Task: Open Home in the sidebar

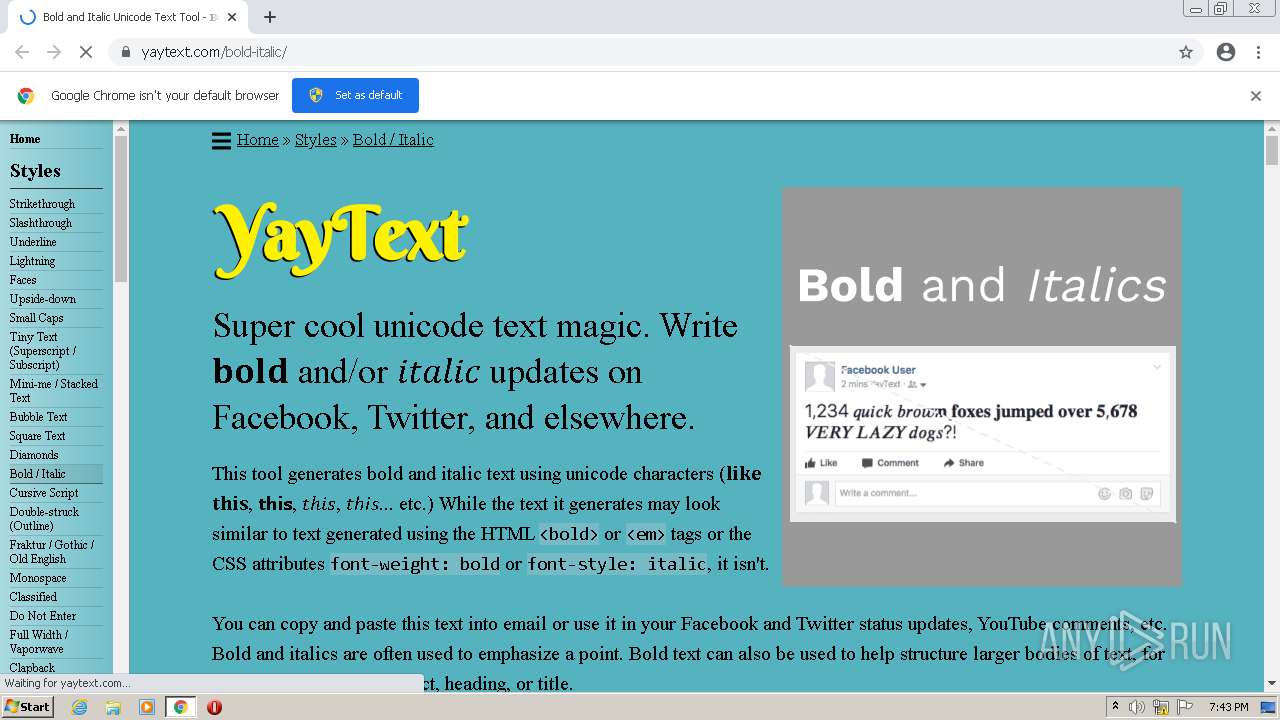Action: click(x=25, y=139)
